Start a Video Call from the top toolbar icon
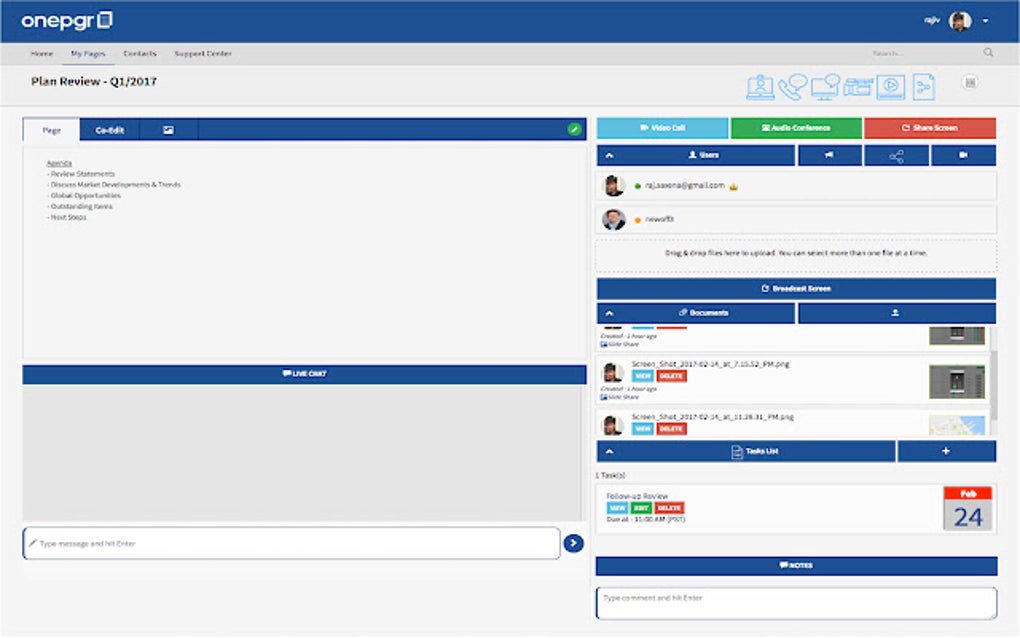 [761, 87]
